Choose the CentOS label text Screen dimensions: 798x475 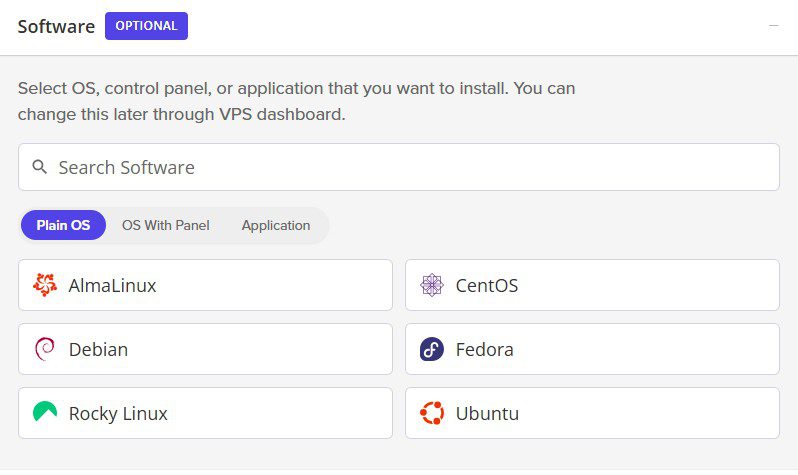[x=487, y=286]
